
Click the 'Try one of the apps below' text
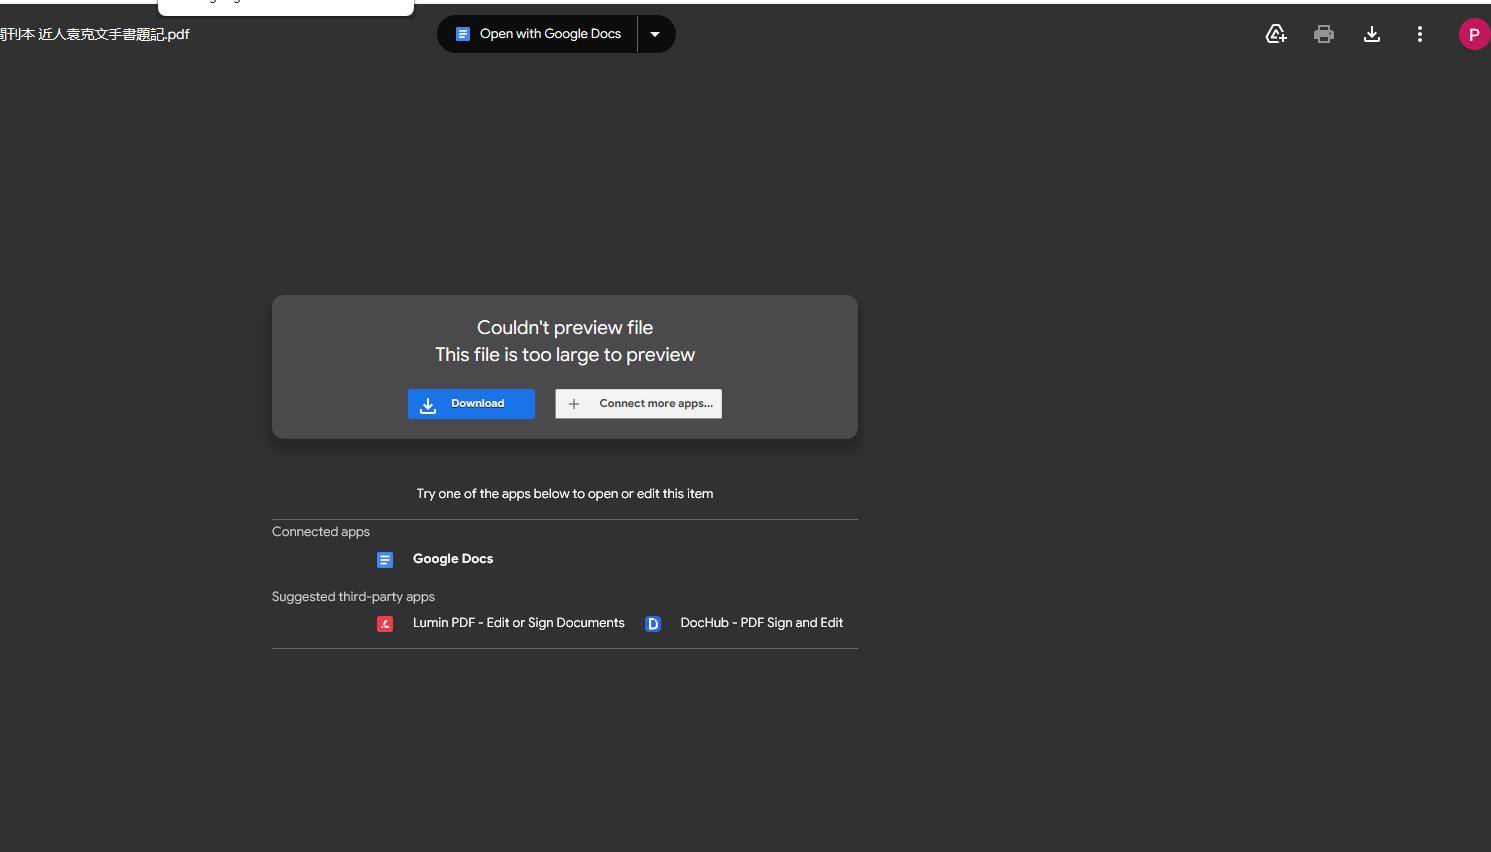click(565, 494)
